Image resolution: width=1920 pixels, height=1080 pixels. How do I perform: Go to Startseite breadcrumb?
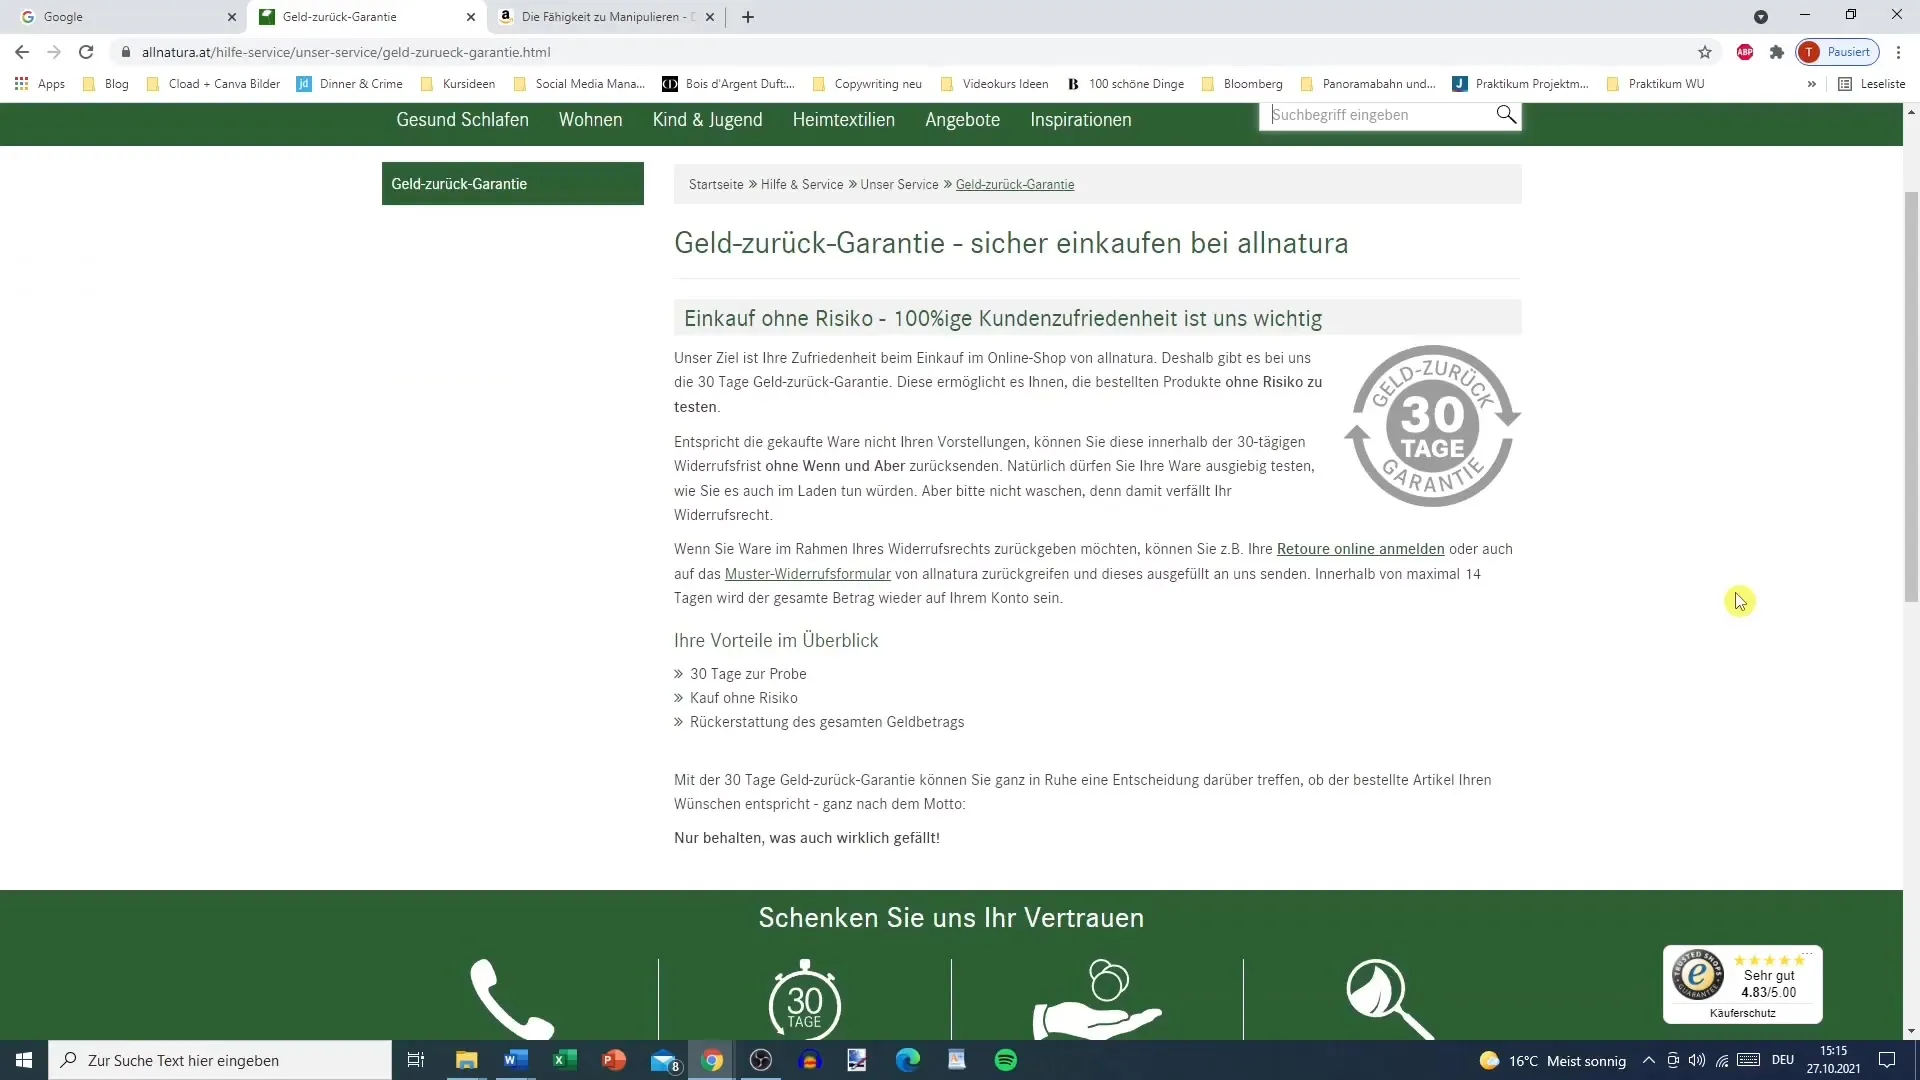716,185
